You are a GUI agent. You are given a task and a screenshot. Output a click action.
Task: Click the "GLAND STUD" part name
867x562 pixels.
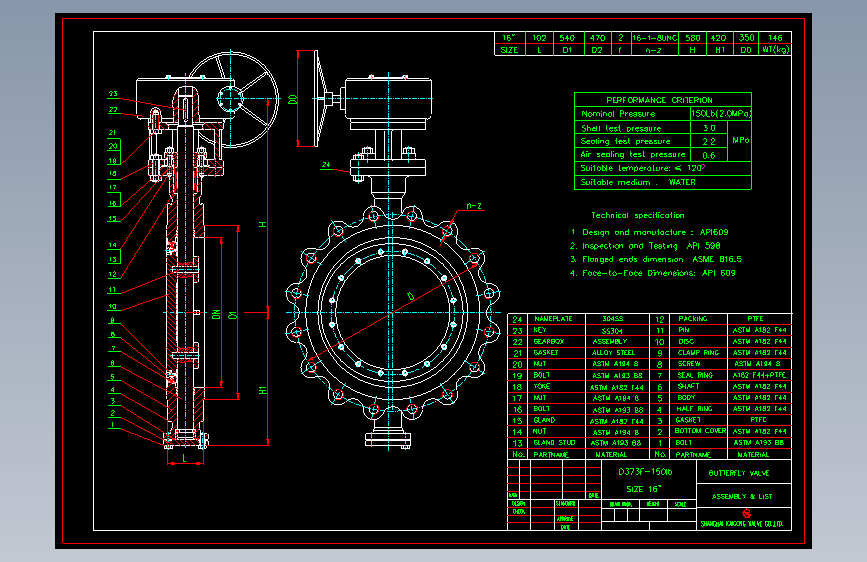point(554,443)
